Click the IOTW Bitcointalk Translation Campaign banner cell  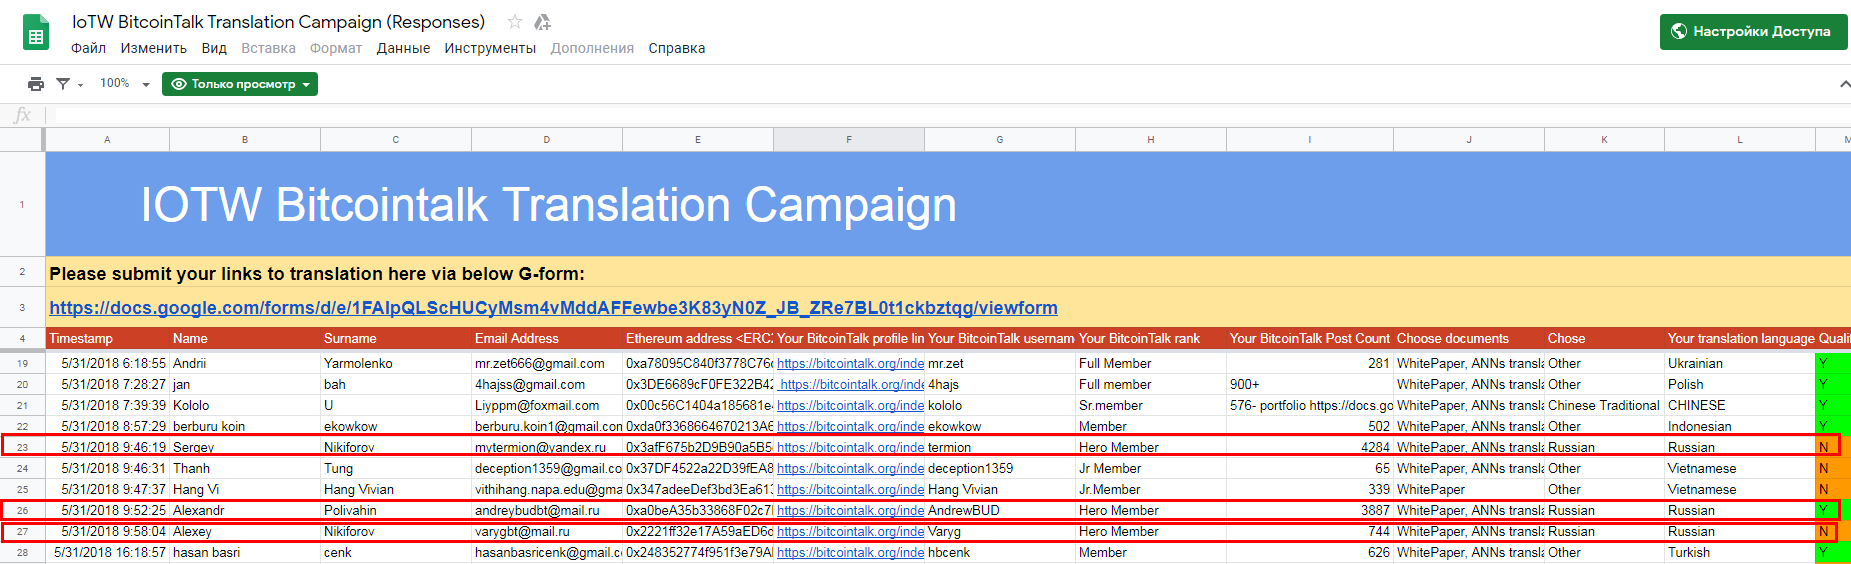[948, 204]
